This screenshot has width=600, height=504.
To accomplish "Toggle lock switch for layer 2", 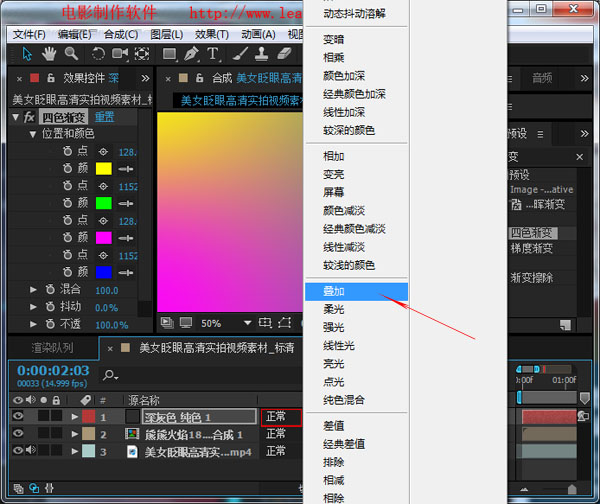I will coord(56,434).
